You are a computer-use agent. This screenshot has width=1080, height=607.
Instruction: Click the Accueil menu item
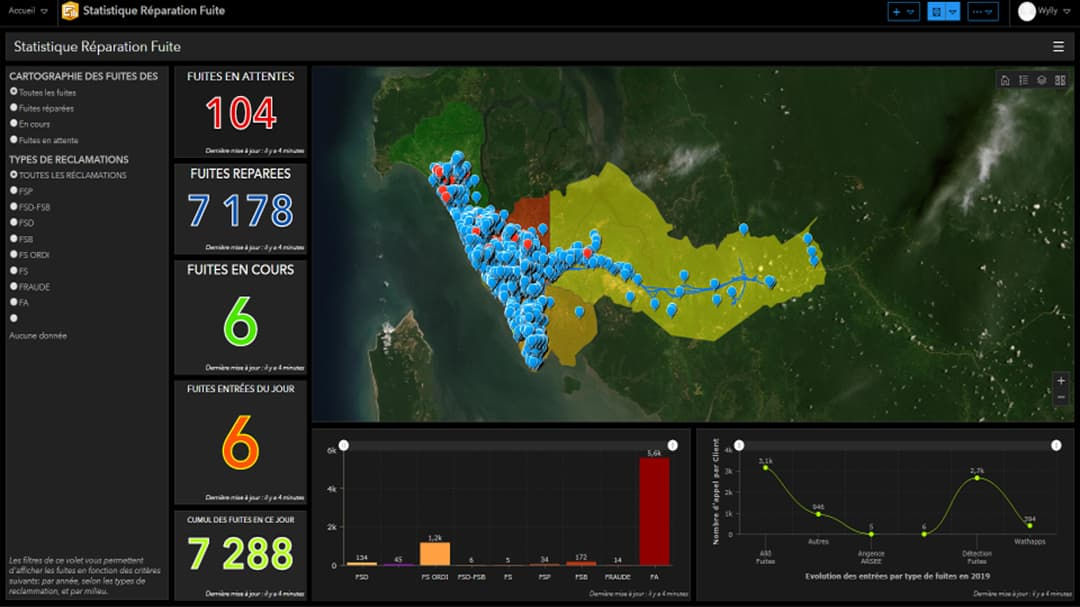tap(20, 11)
